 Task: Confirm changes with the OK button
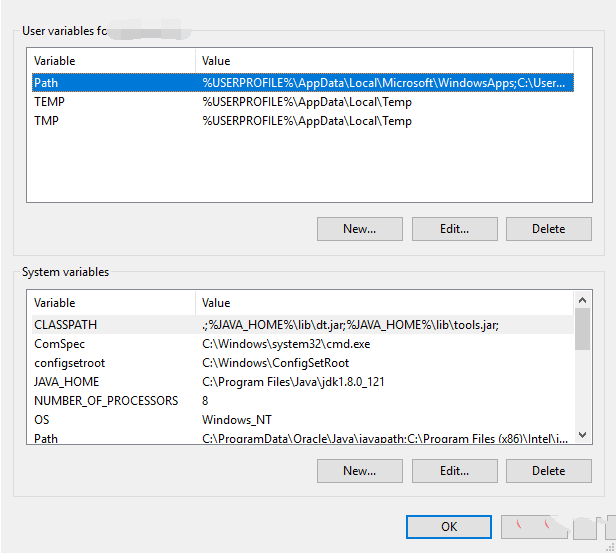[x=449, y=527]
